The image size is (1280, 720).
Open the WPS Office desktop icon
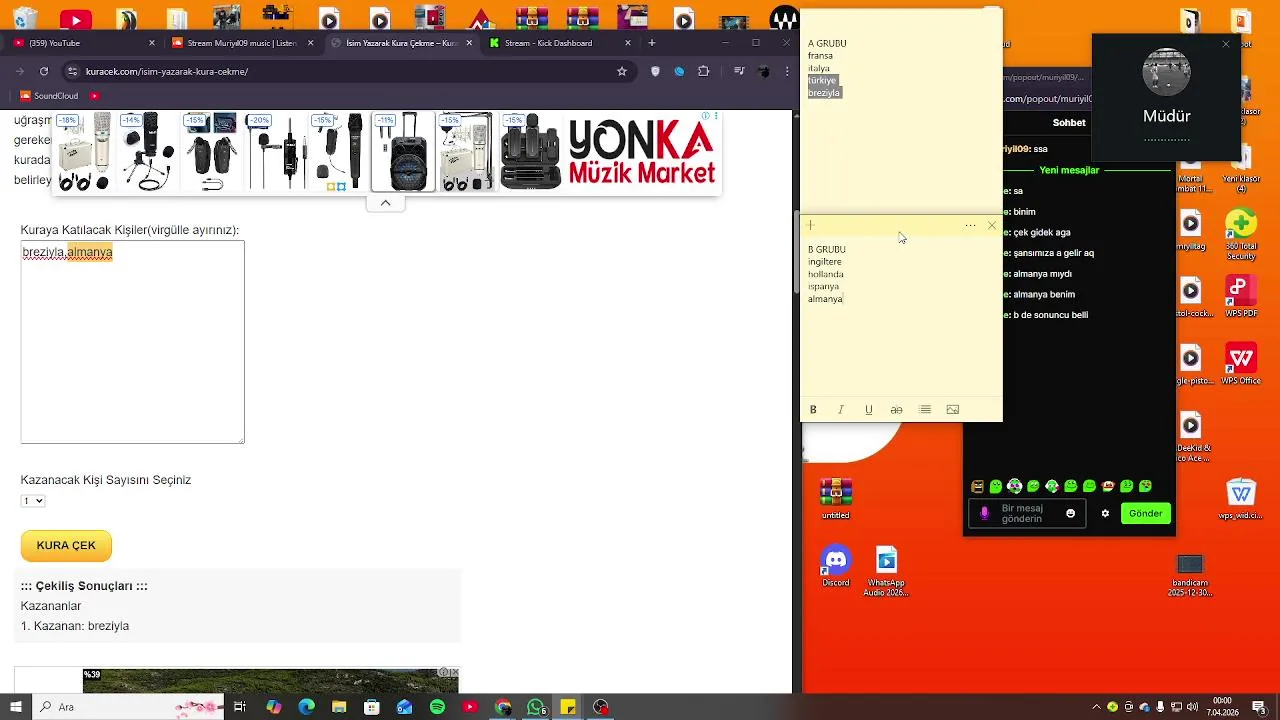pyautogui.click(x=1241, y=365)
